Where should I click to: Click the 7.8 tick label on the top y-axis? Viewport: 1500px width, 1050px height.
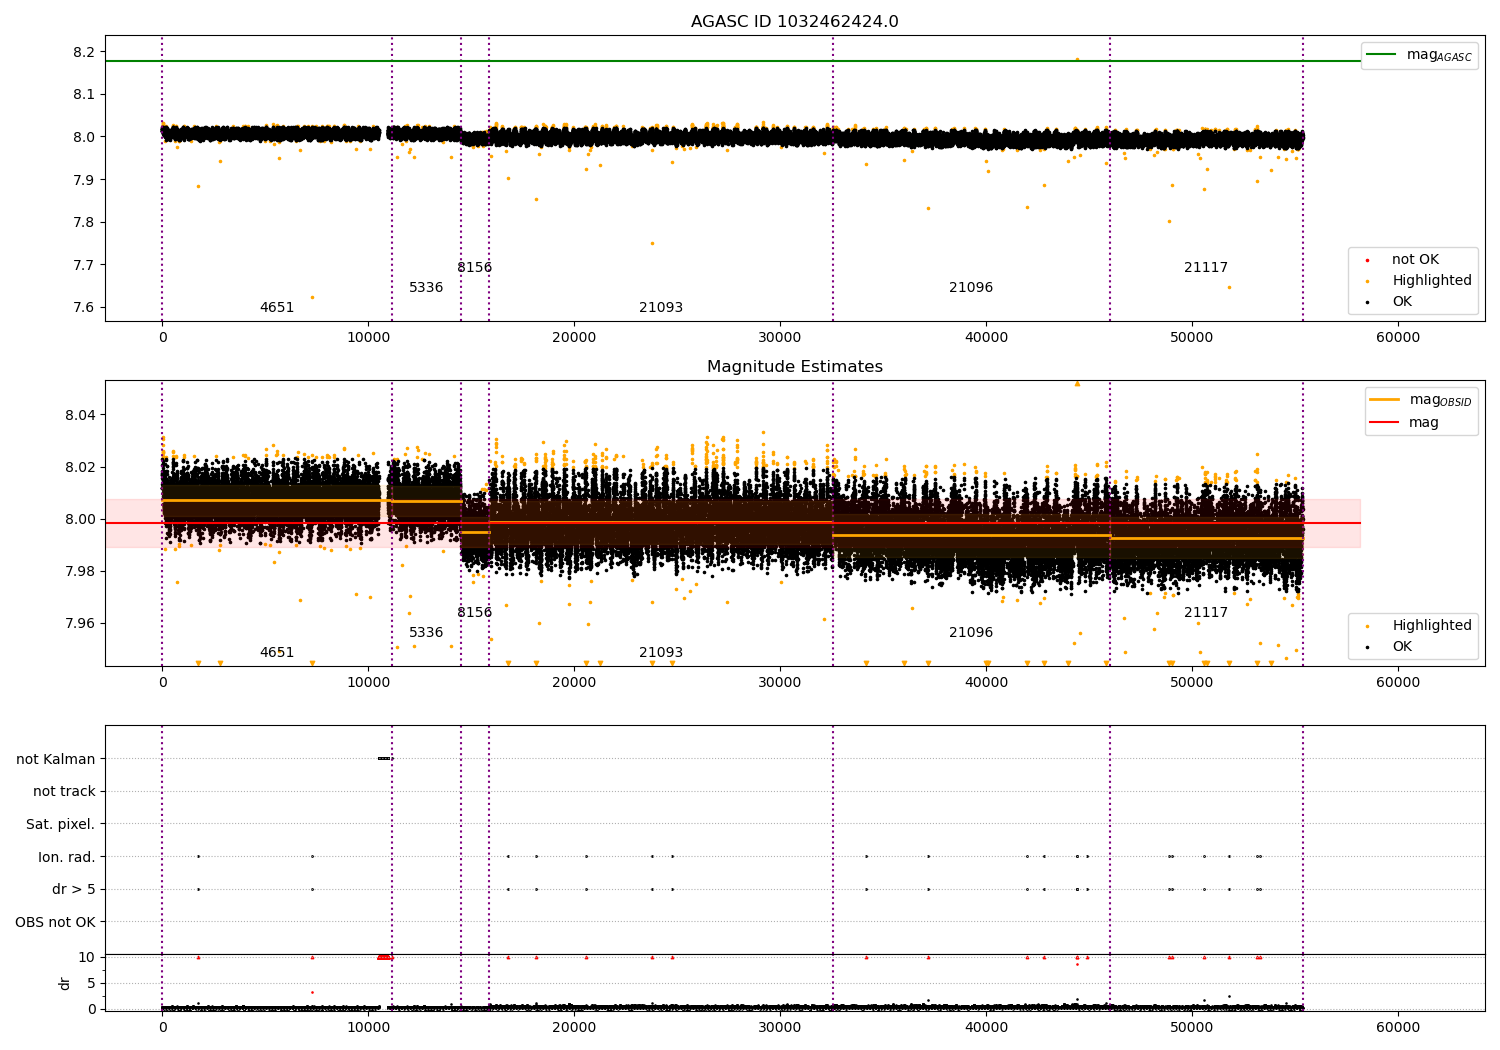(84, 223)
